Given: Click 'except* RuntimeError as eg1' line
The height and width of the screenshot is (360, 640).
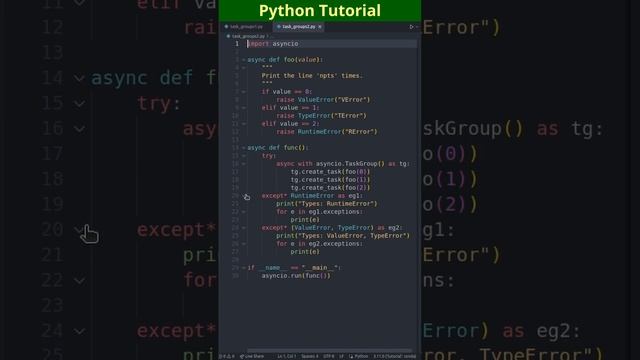Looking at the screenshot, I should click(312, 196).
